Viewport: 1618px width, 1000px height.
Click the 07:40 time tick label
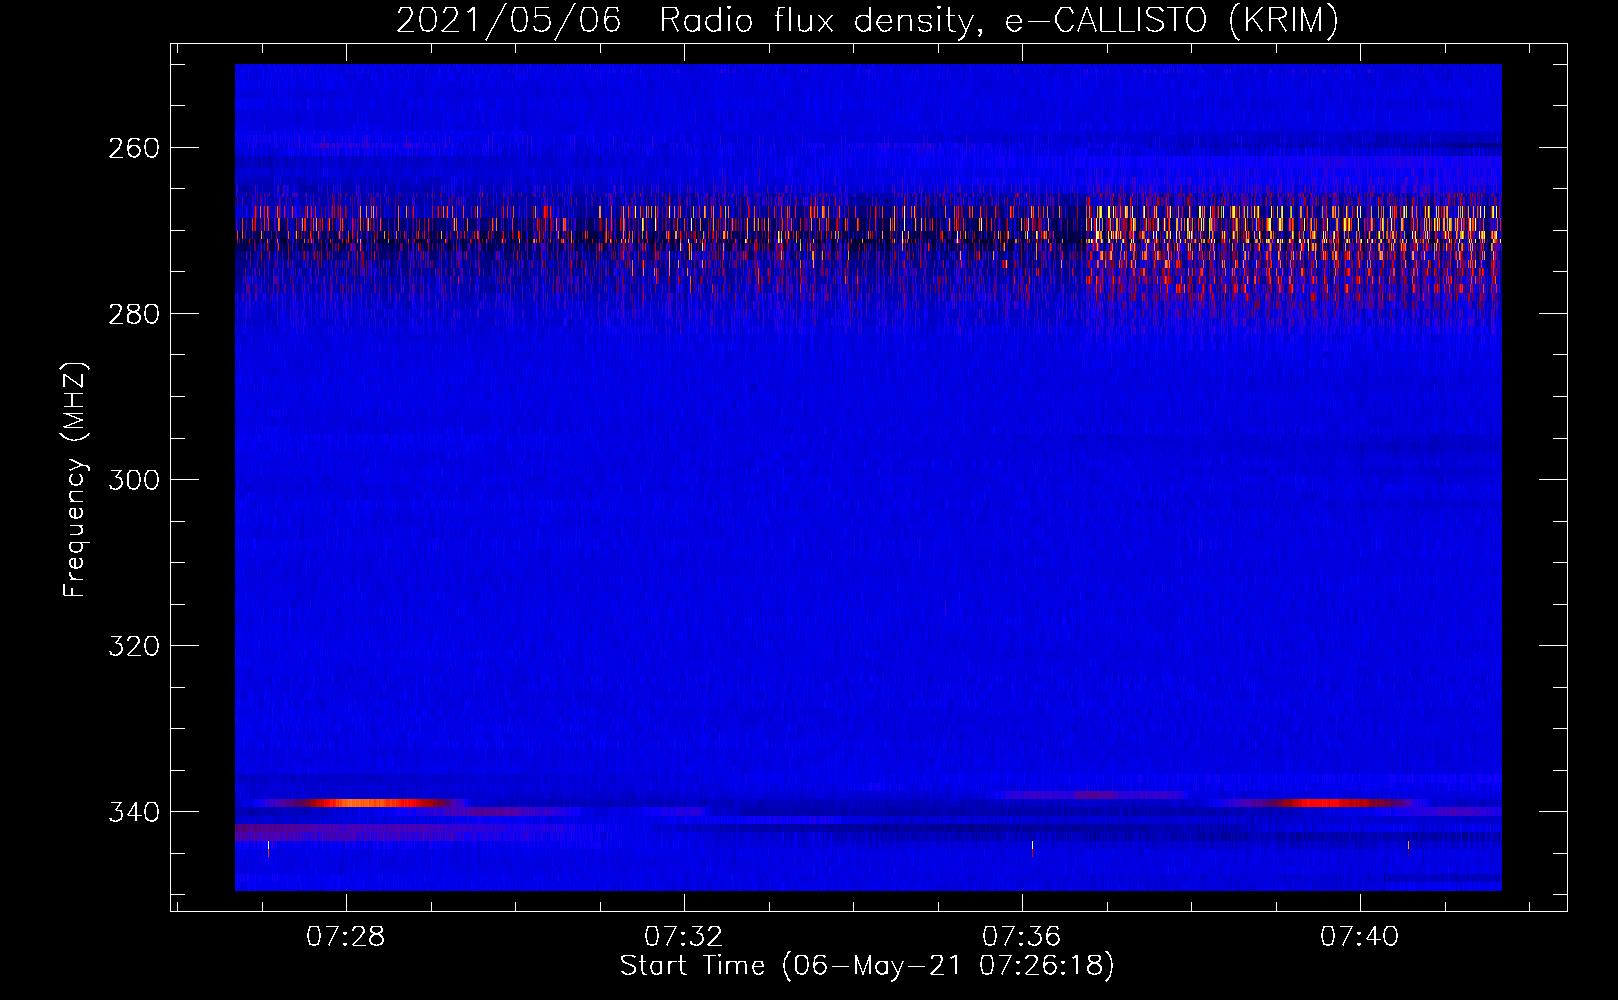(x=1360, y=937)
